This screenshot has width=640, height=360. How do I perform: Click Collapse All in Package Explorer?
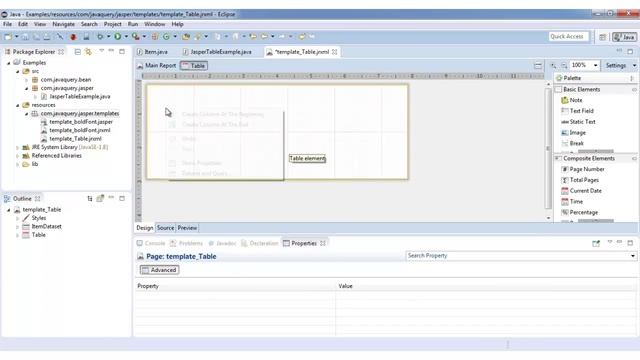78,52
